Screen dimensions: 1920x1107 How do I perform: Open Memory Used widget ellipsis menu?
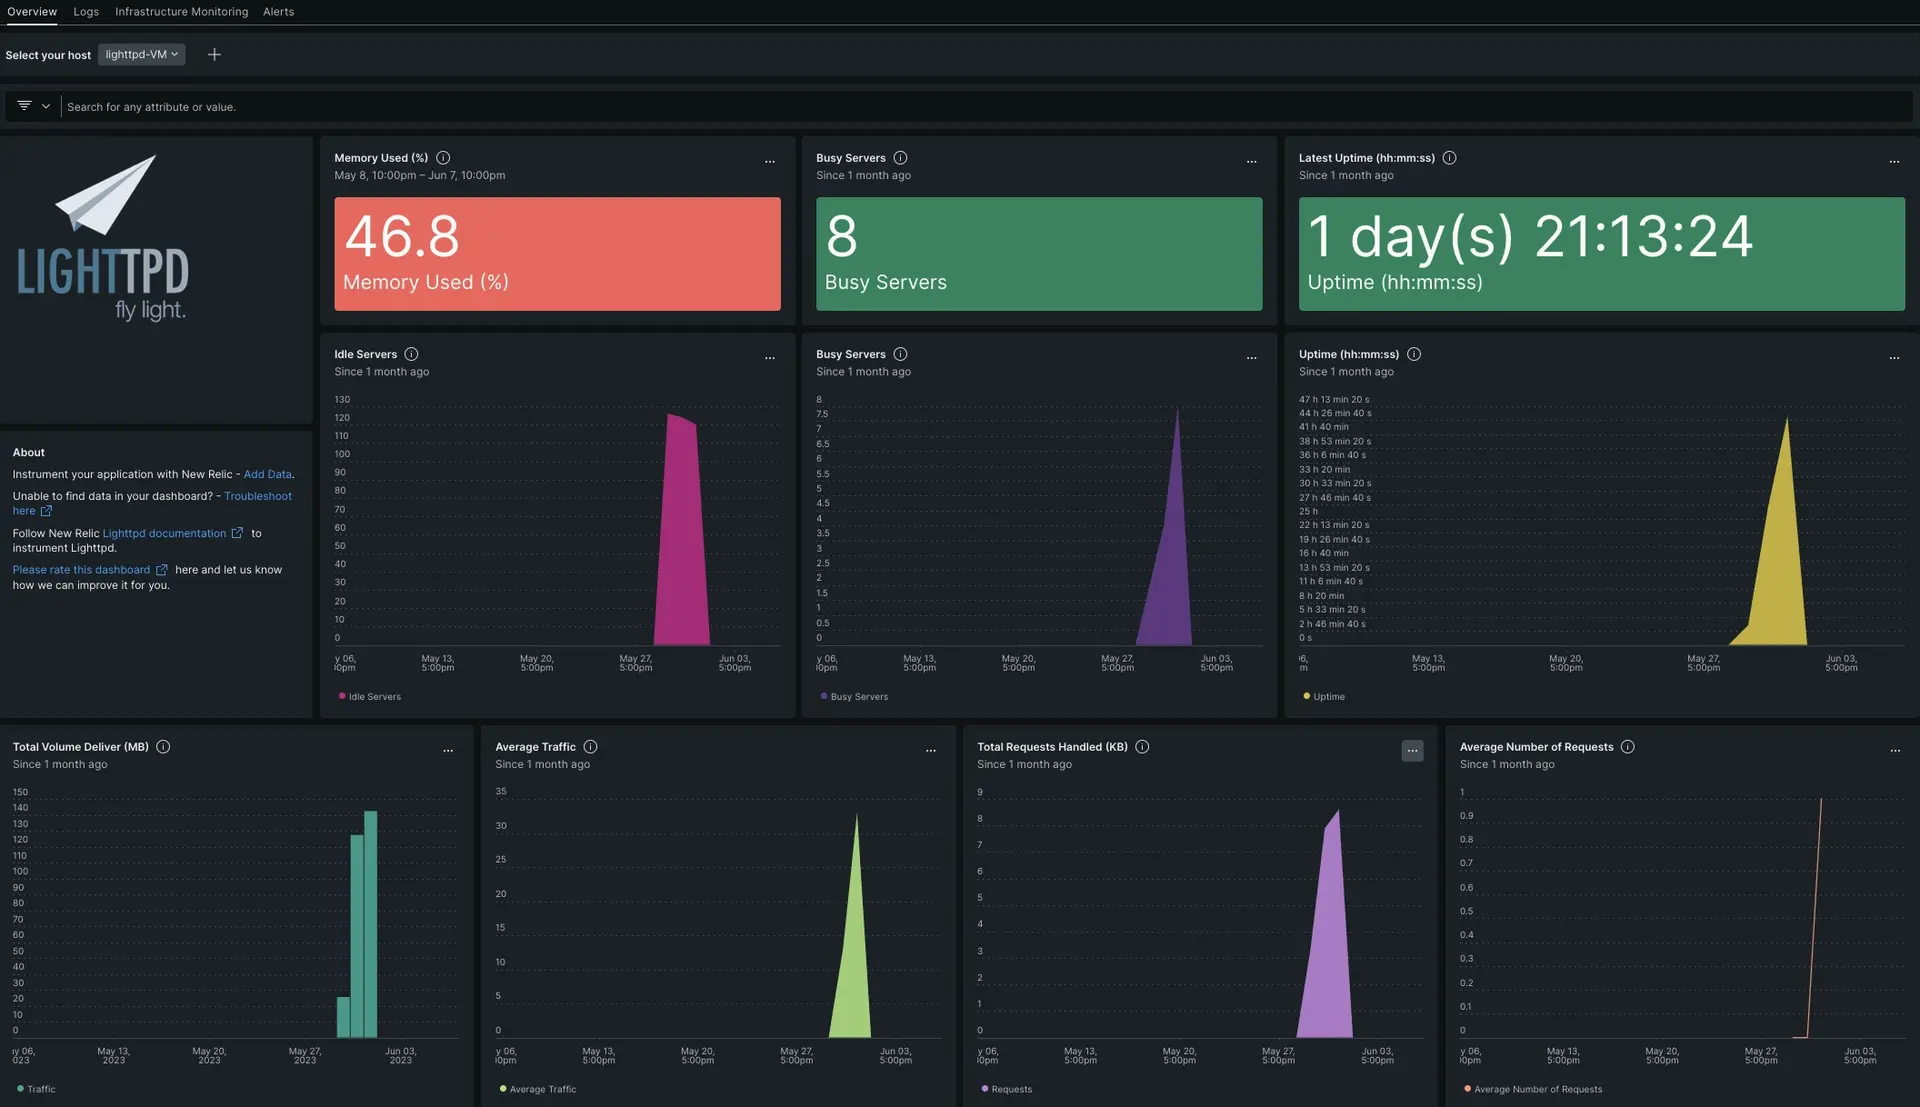click(770, 162)
